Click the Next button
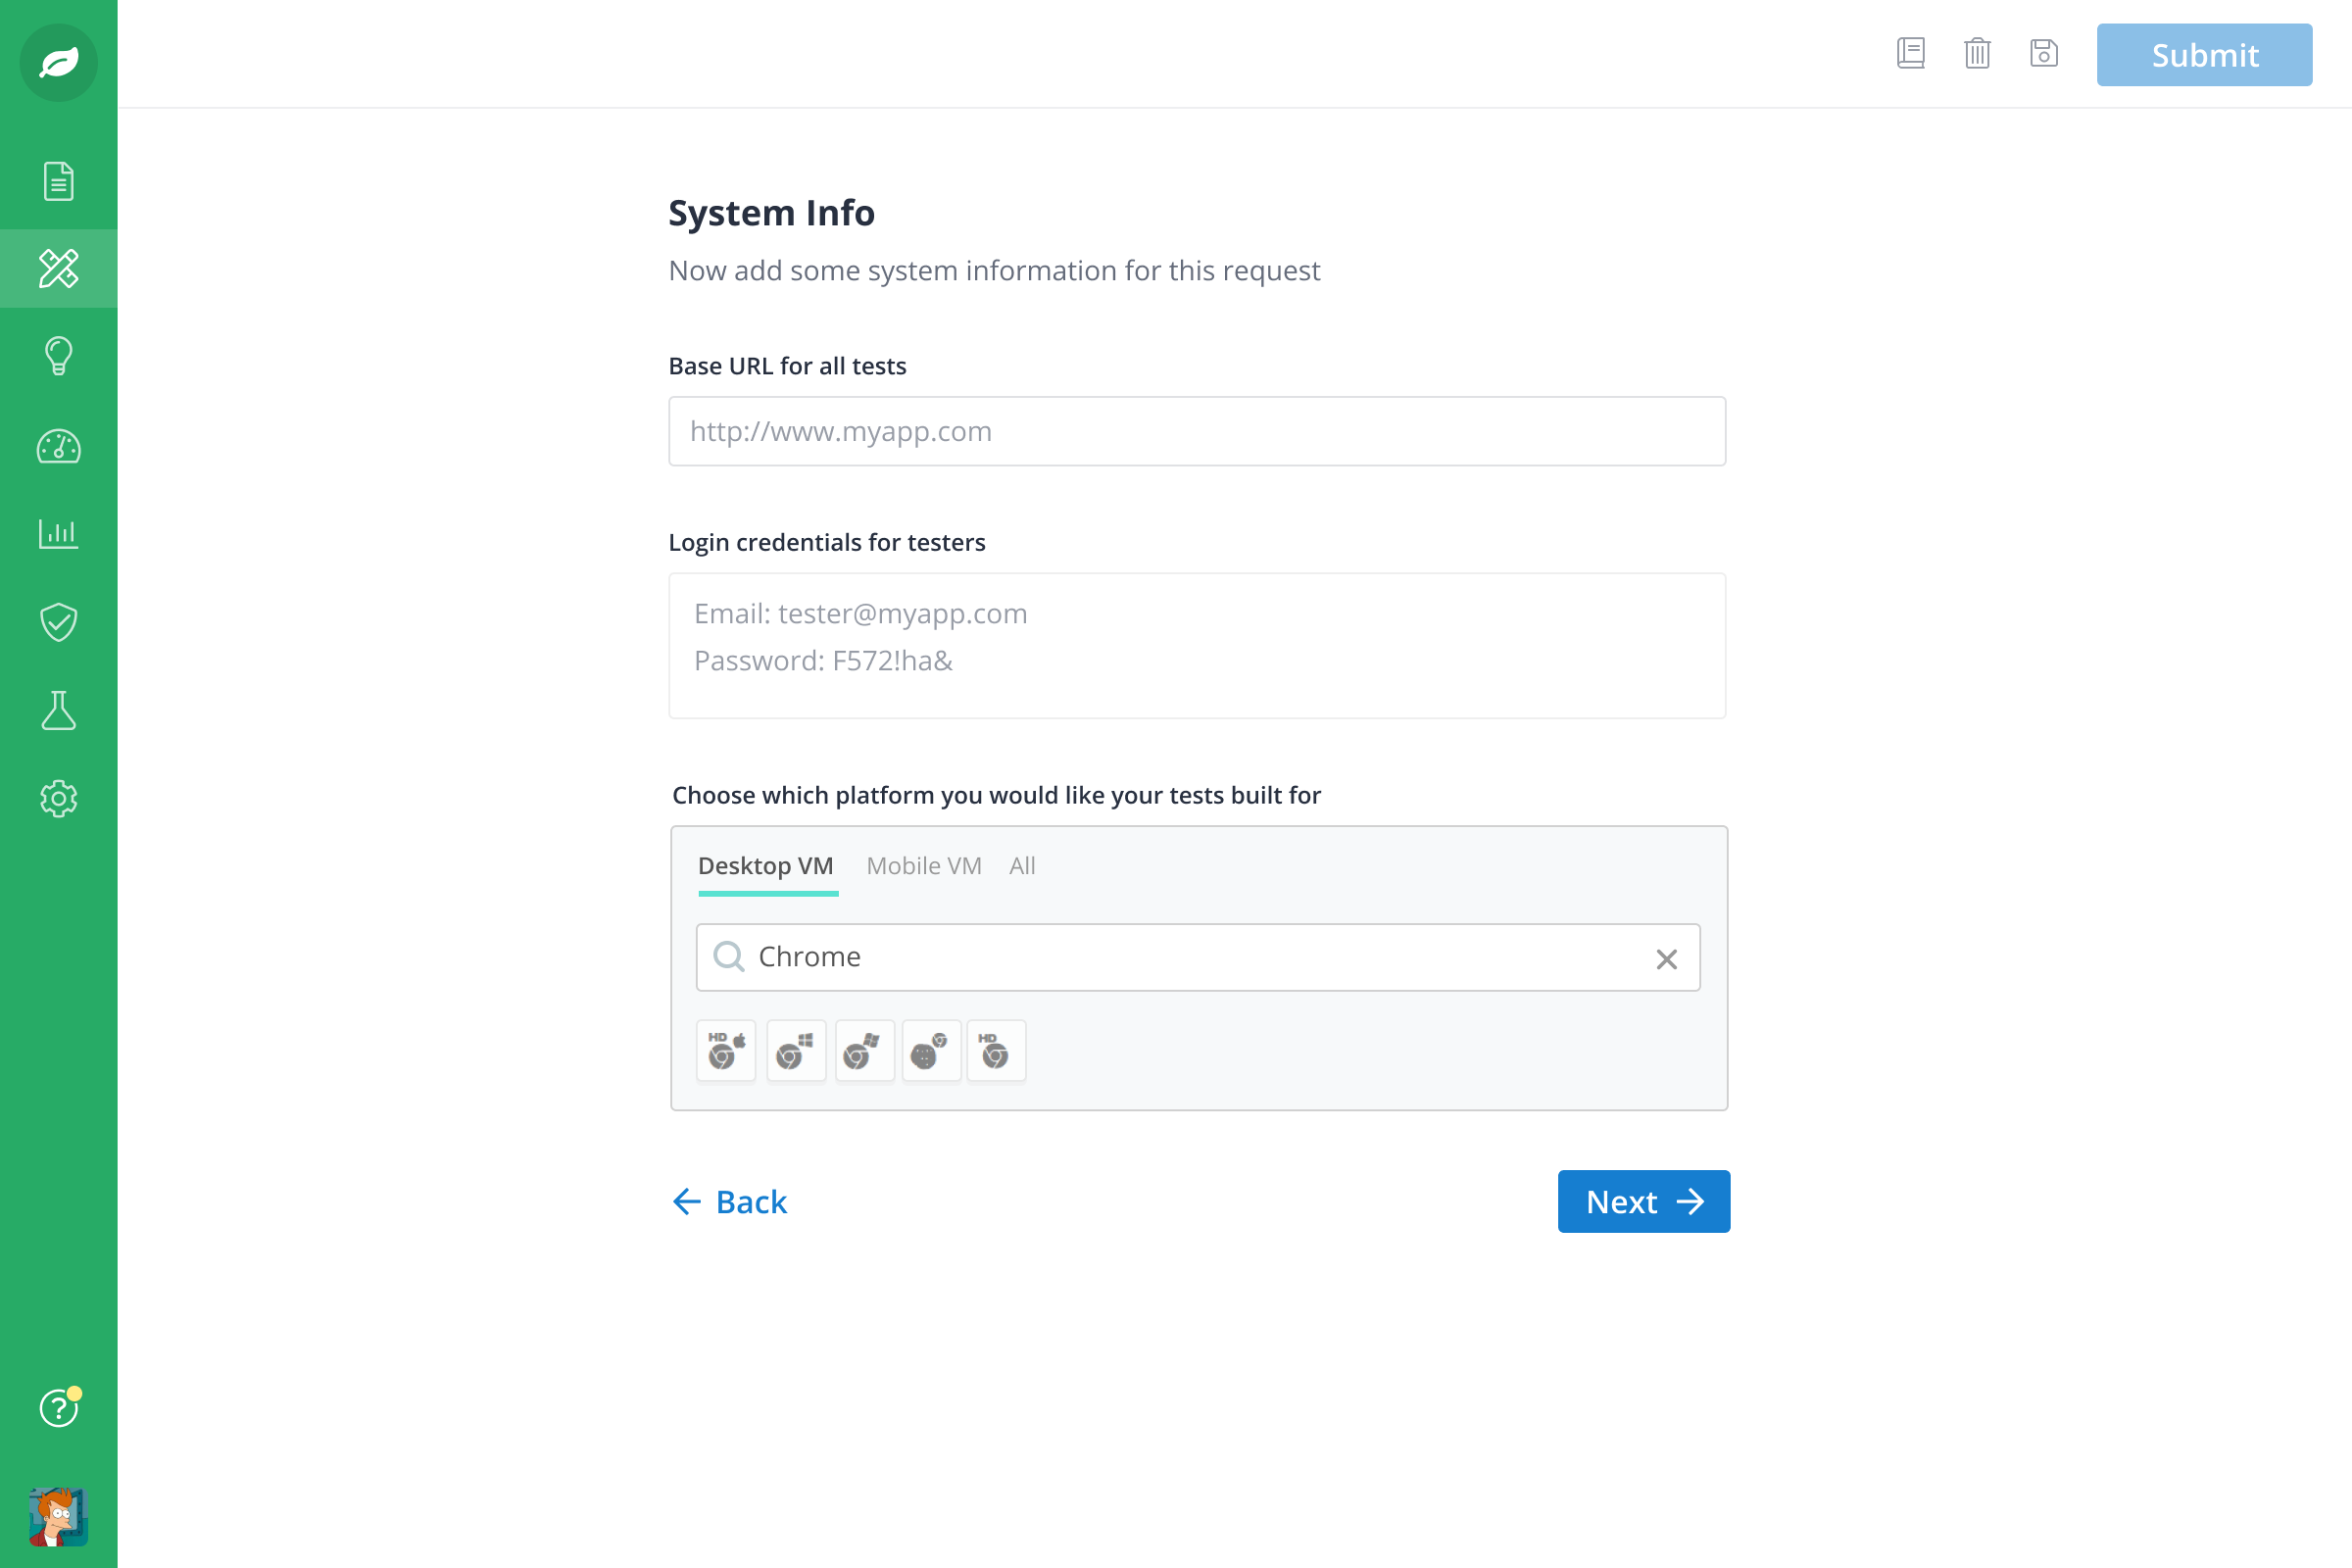This screenshot has height=1568, width=2352. [1643, 1200]
